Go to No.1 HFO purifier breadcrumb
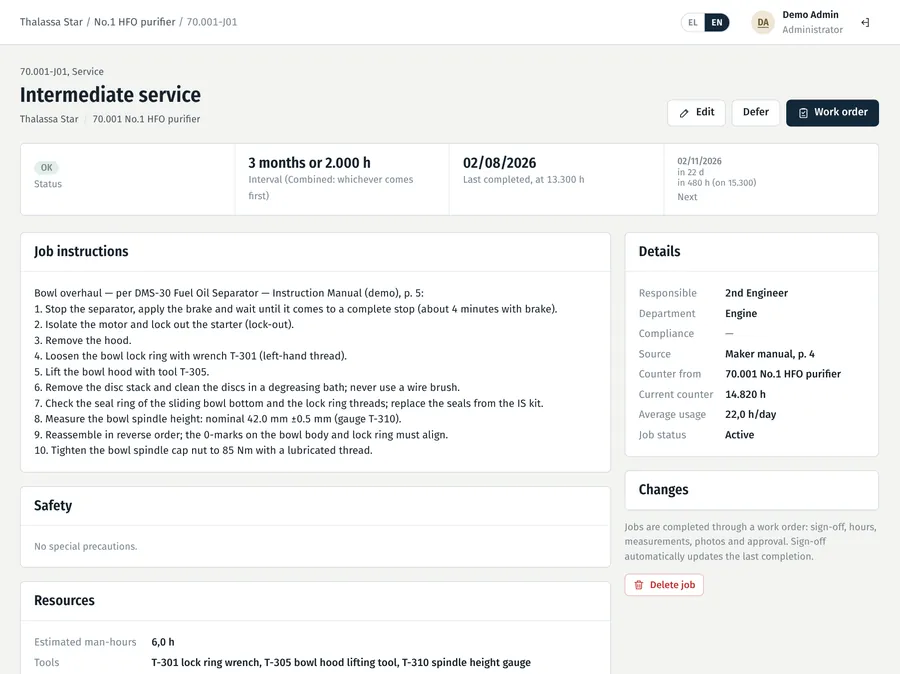Image resolution: width=900 pixels, height=674 pixels. coord(134,22)
